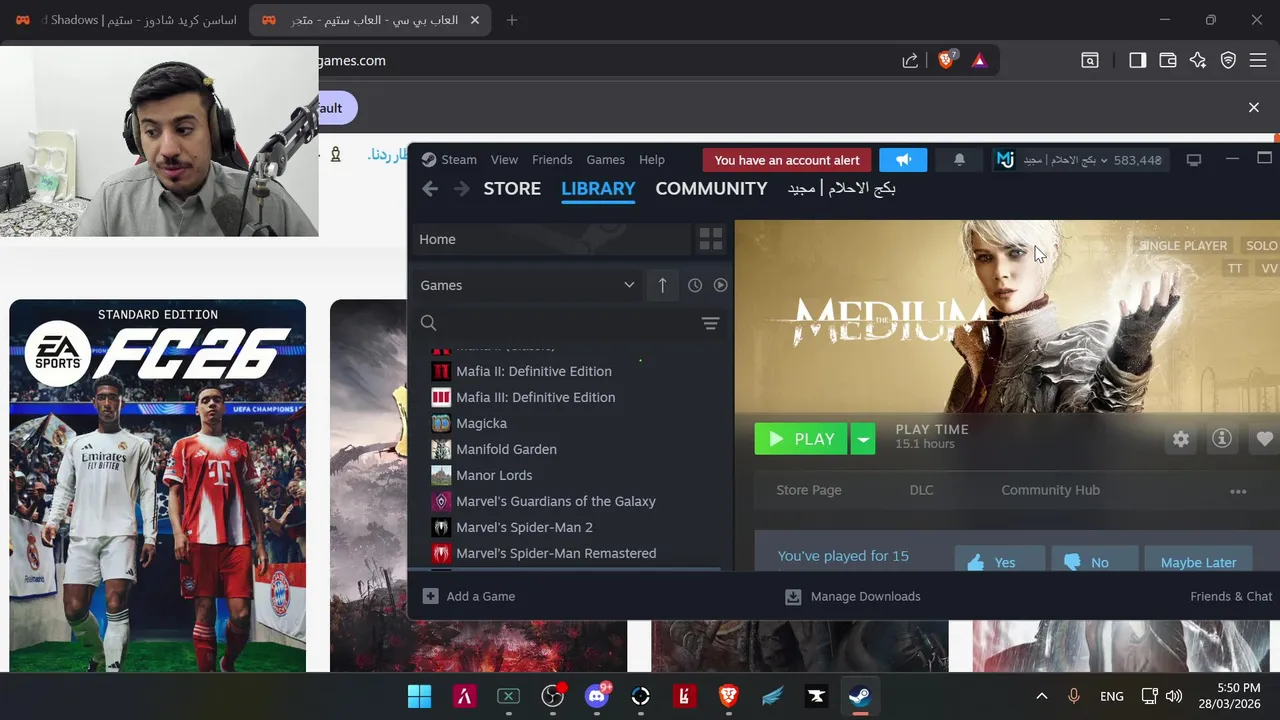Go to Steam STORE tab
The height and width of the screenshot is (720, 1280).
(x=512, y=189)
